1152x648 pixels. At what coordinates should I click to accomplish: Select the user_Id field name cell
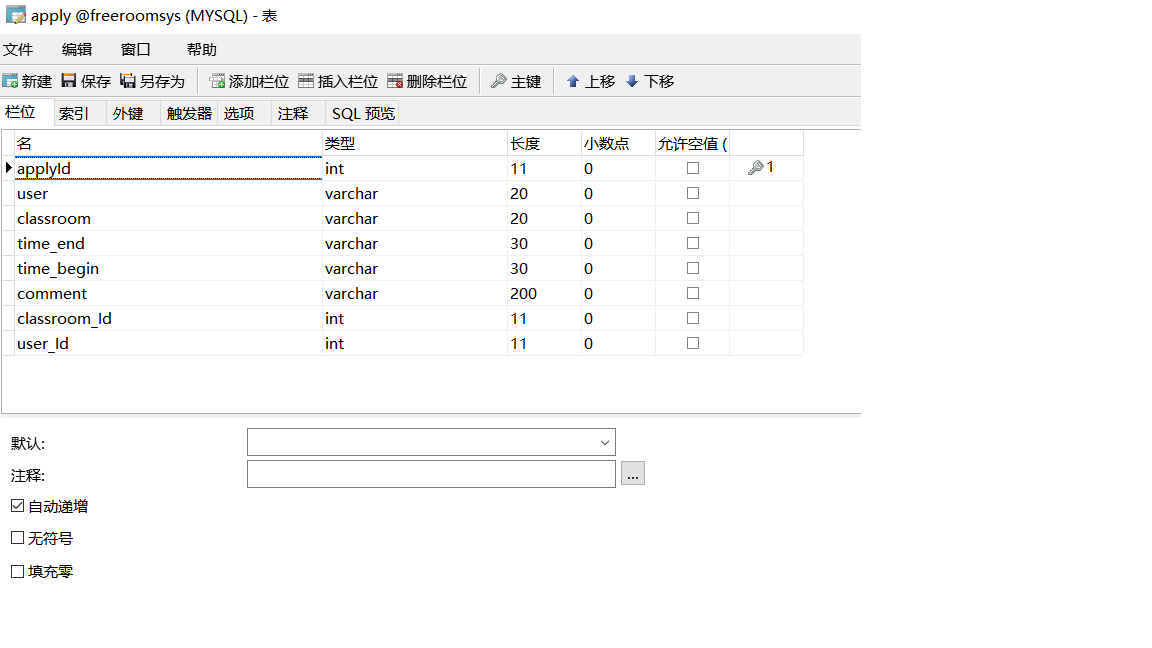[168, 343]
